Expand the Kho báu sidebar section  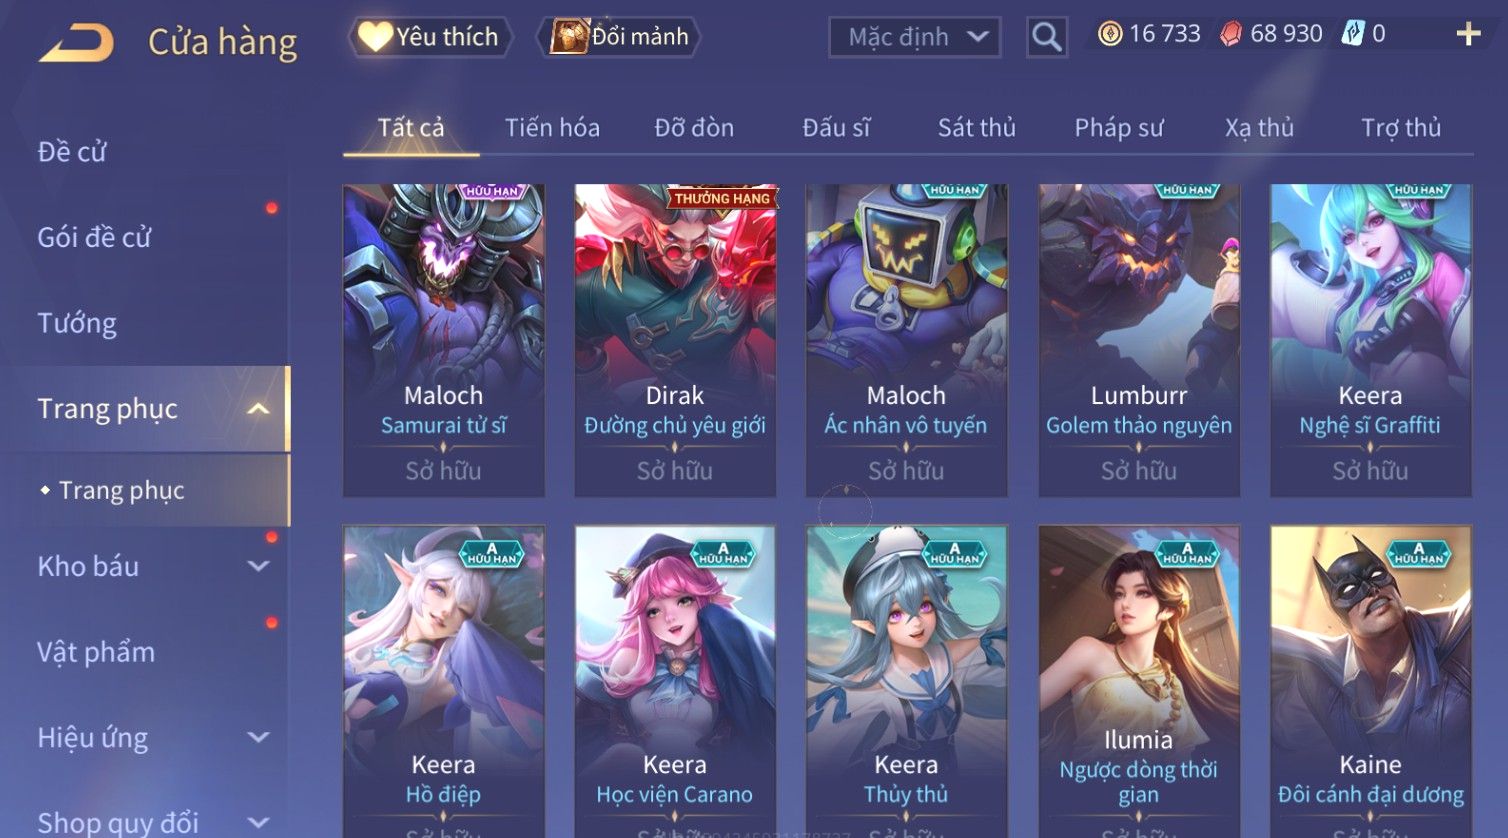pyautogui.click(x=258, y=567)
